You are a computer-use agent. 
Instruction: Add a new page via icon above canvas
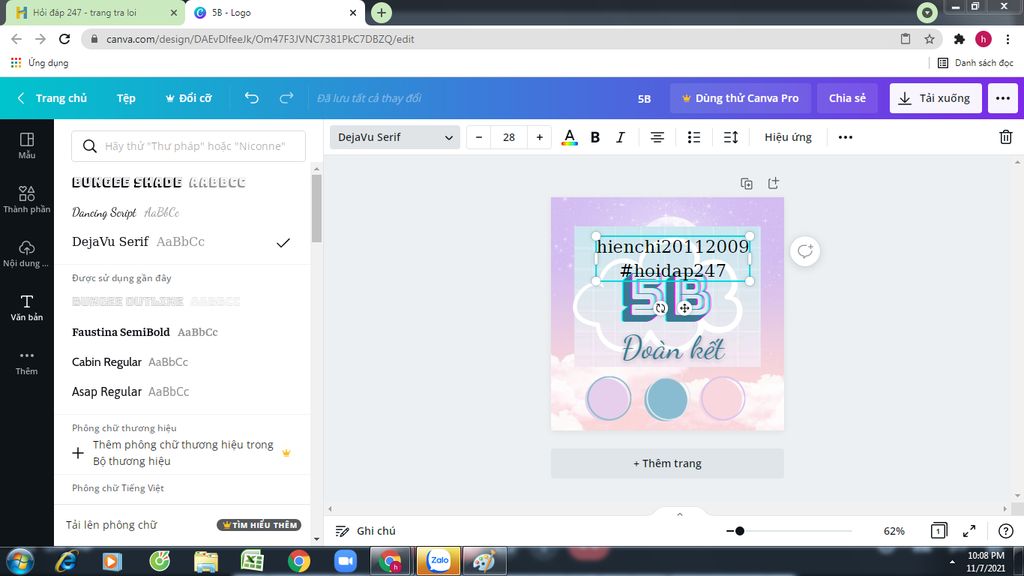(773, 184)
